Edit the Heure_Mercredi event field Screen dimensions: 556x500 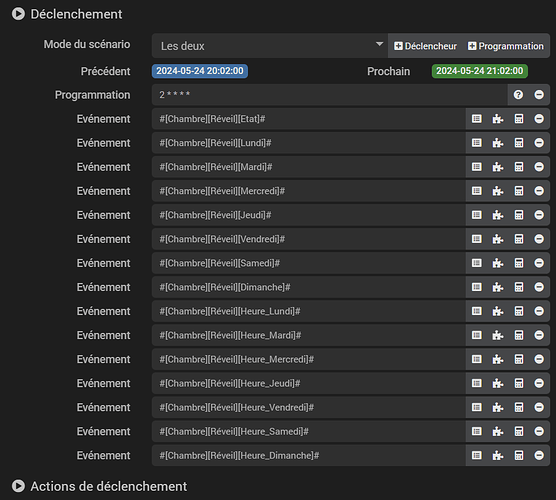308,359
